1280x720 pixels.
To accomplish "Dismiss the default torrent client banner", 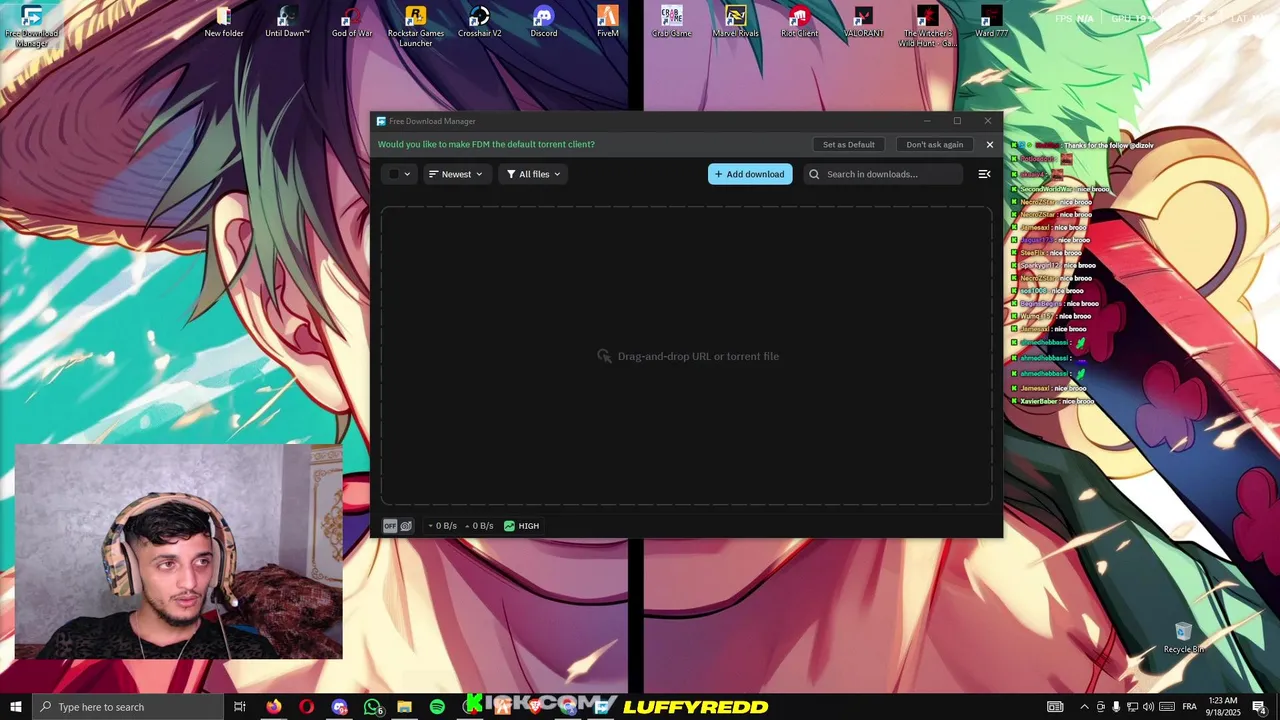I will tap(990, 145).
